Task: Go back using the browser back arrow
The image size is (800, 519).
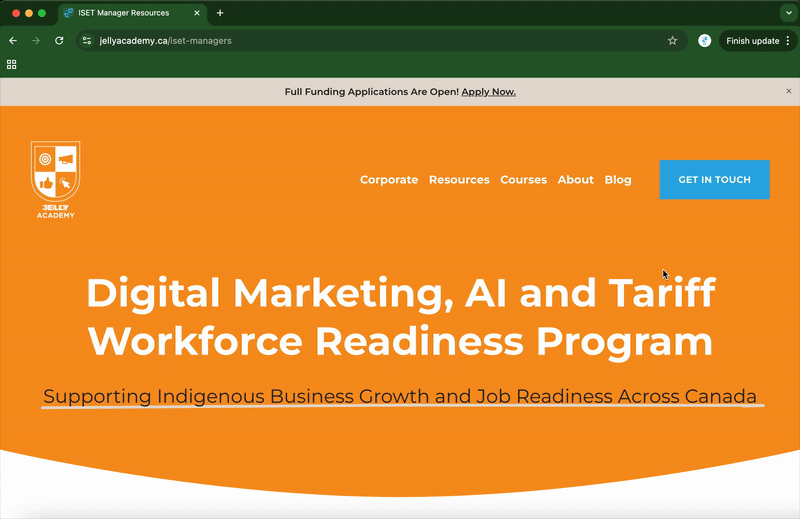Action: click(x=13, y=41)
